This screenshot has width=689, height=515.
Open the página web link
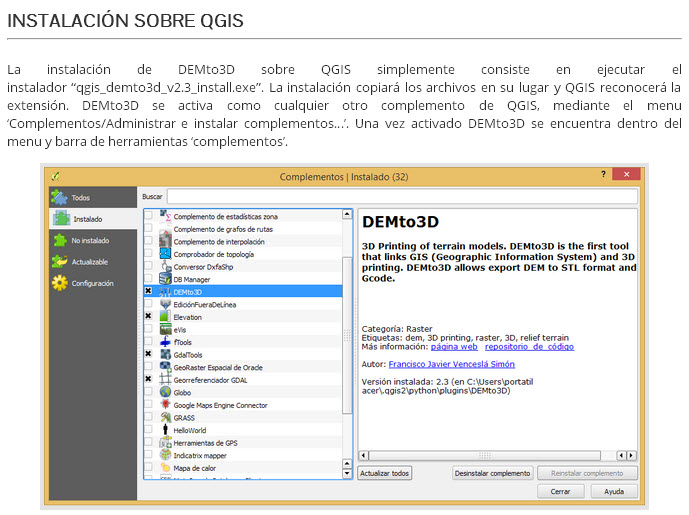pyautogui.click(x=454, y=347)
